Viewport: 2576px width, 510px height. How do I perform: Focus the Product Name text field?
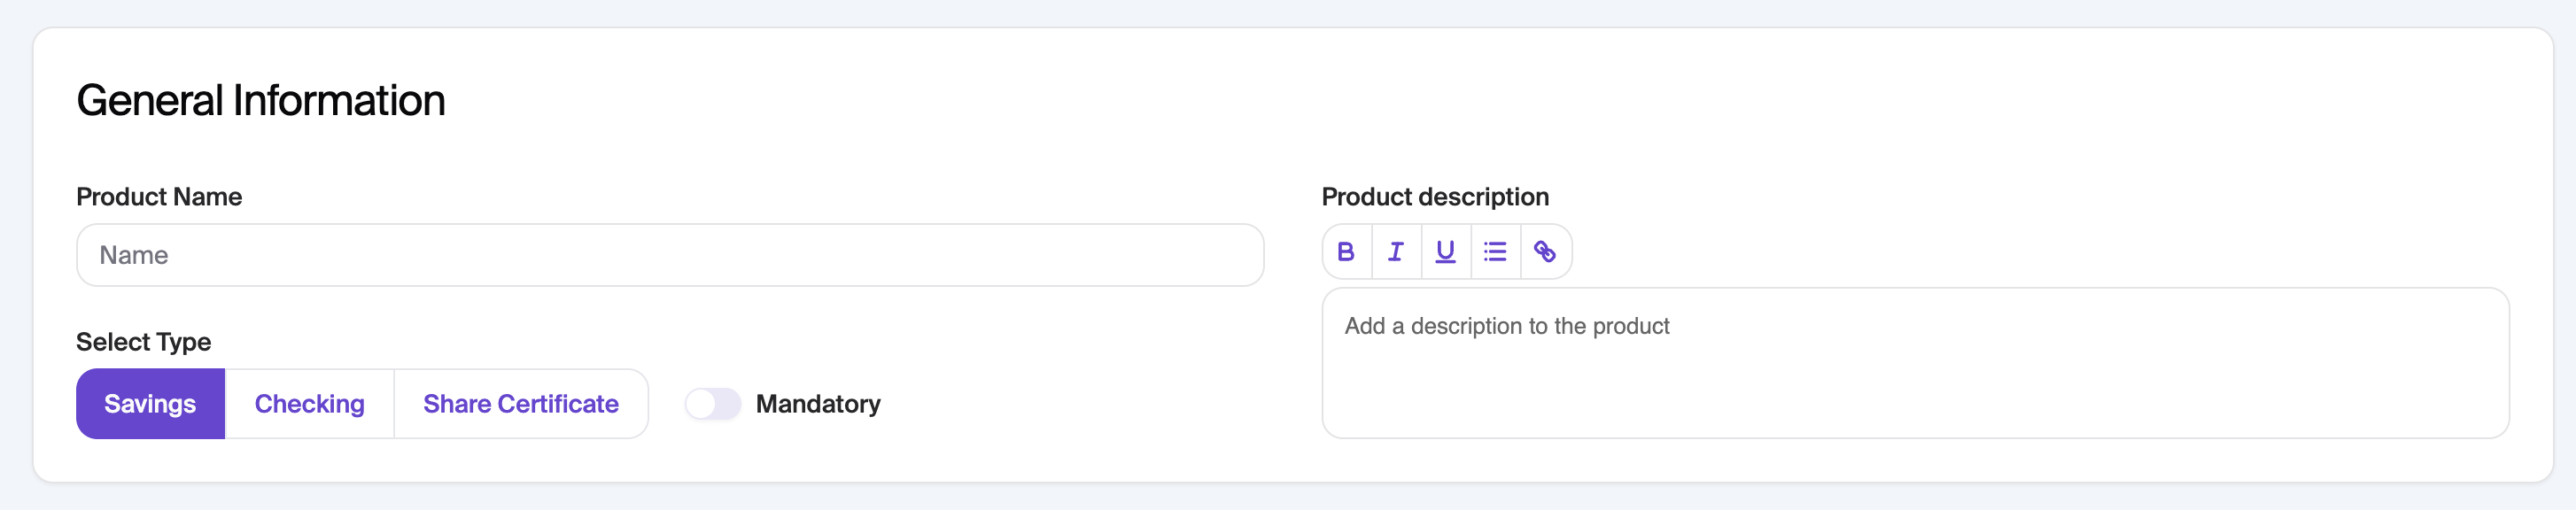[x=670, y=255]
